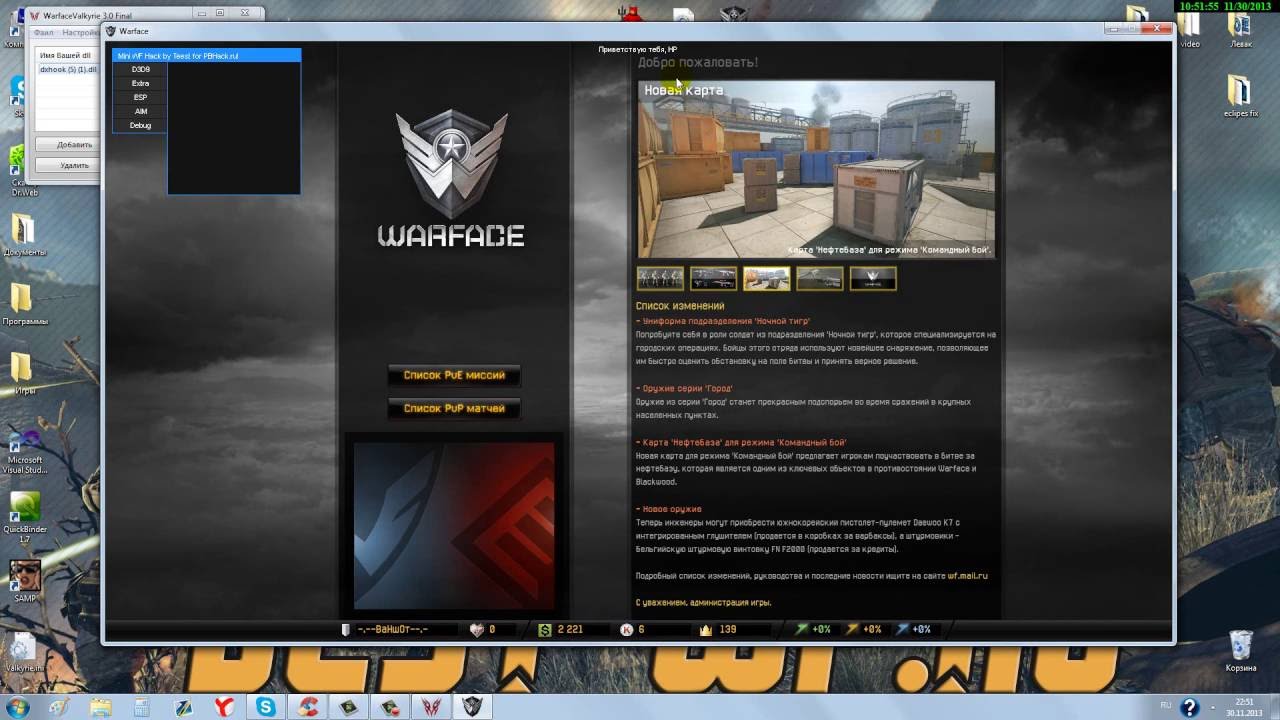This screenshot has width=1280, height=720.
Task: Click the 'Список изменений' heading
Action: pos(680,306)
